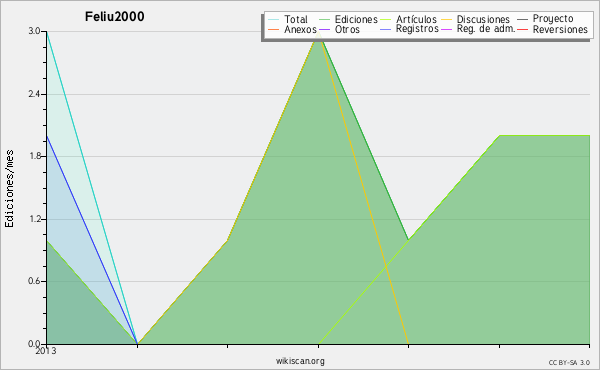Click the blue Registros legend line swatch

[x=386, y=29]
